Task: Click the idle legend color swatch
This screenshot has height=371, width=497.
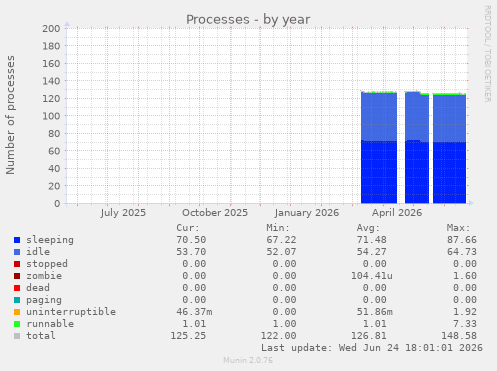Action: point(17,252)
